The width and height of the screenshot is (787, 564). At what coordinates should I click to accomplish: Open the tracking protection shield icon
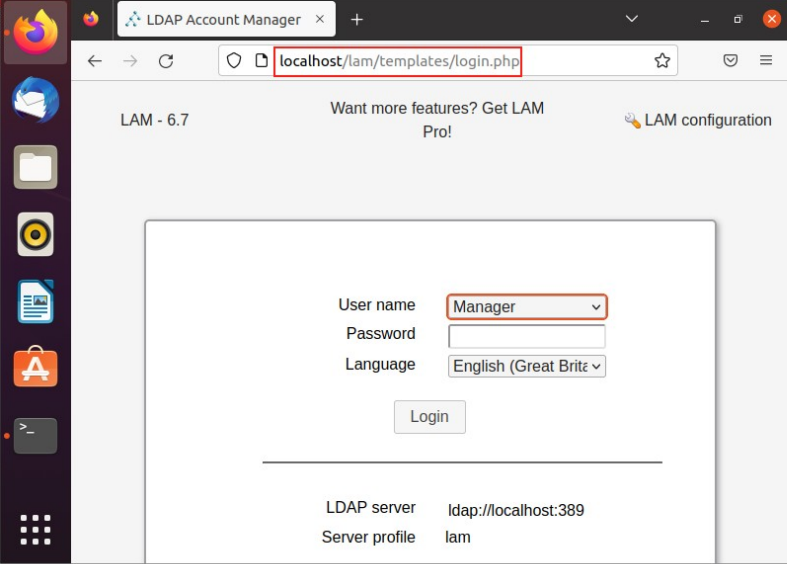coord(234,61)
